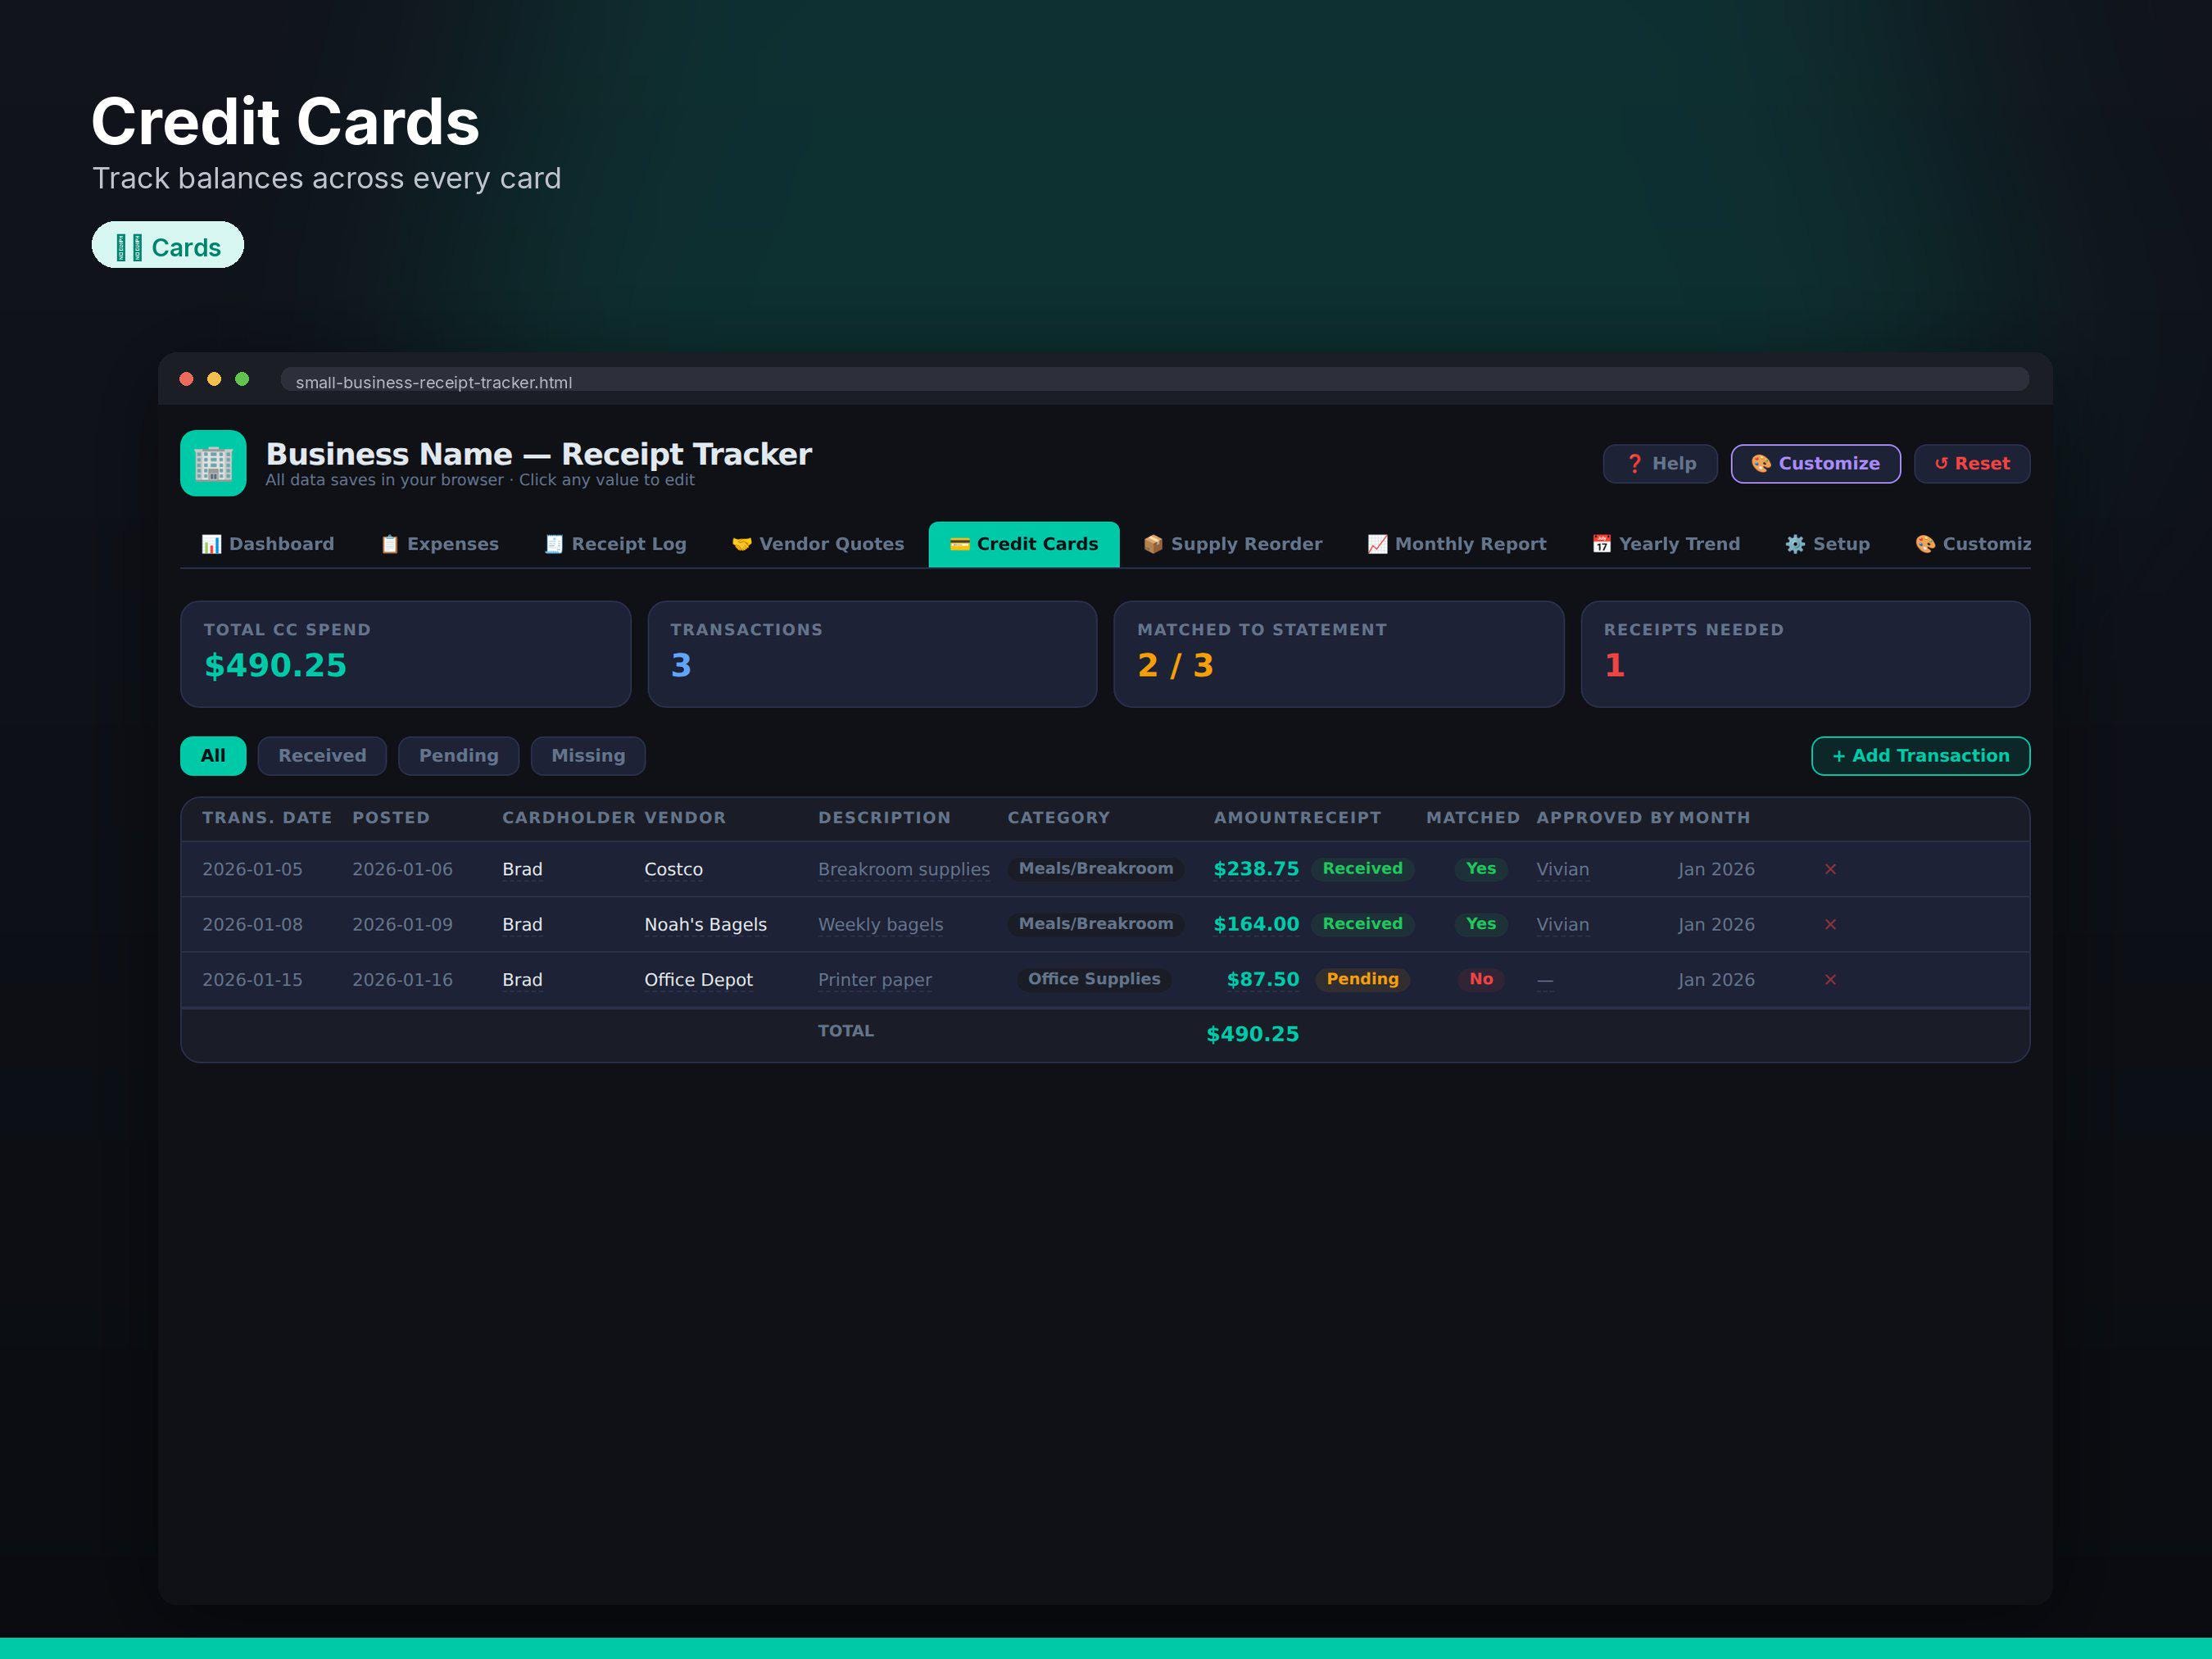Edit the $238.75 amount
The image size is (2212, 1659).
1256,869
